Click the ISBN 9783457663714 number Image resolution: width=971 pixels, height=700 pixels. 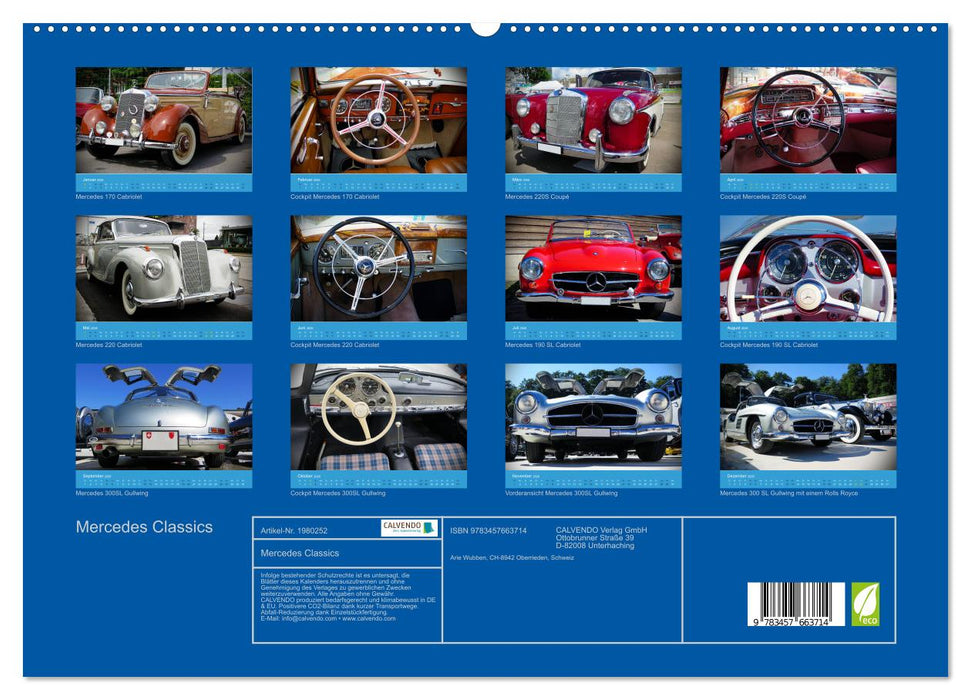pos(487,530)
